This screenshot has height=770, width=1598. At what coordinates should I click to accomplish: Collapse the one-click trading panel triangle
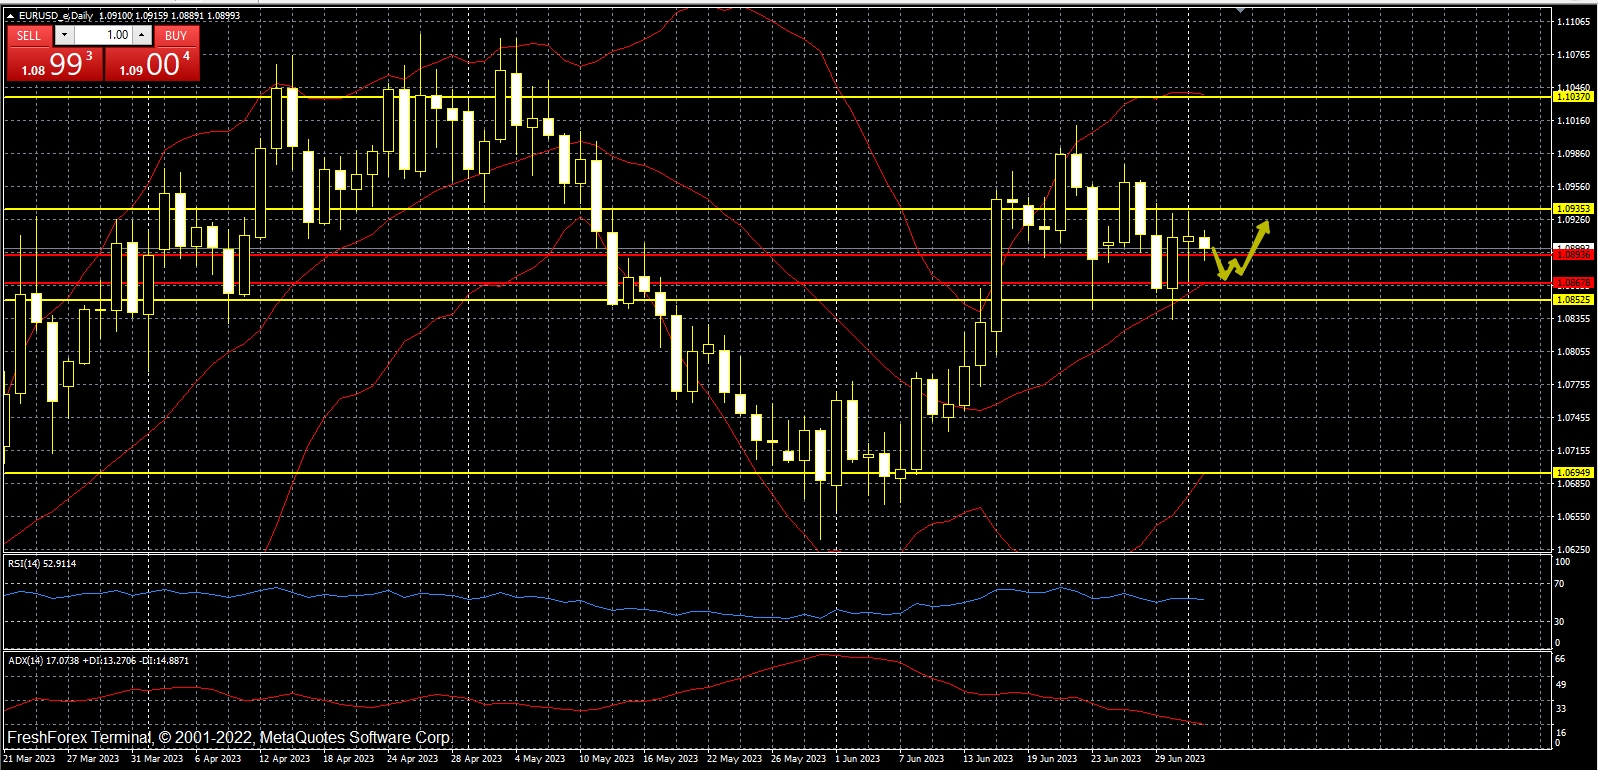click(x=10, y=16)
